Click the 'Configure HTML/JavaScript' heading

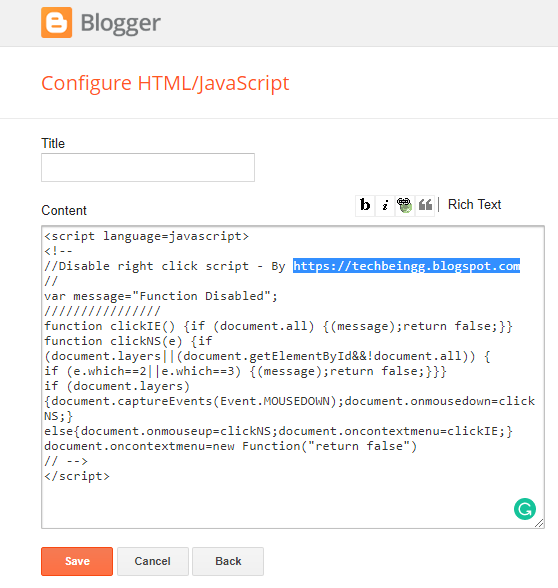tap(165, 83)
